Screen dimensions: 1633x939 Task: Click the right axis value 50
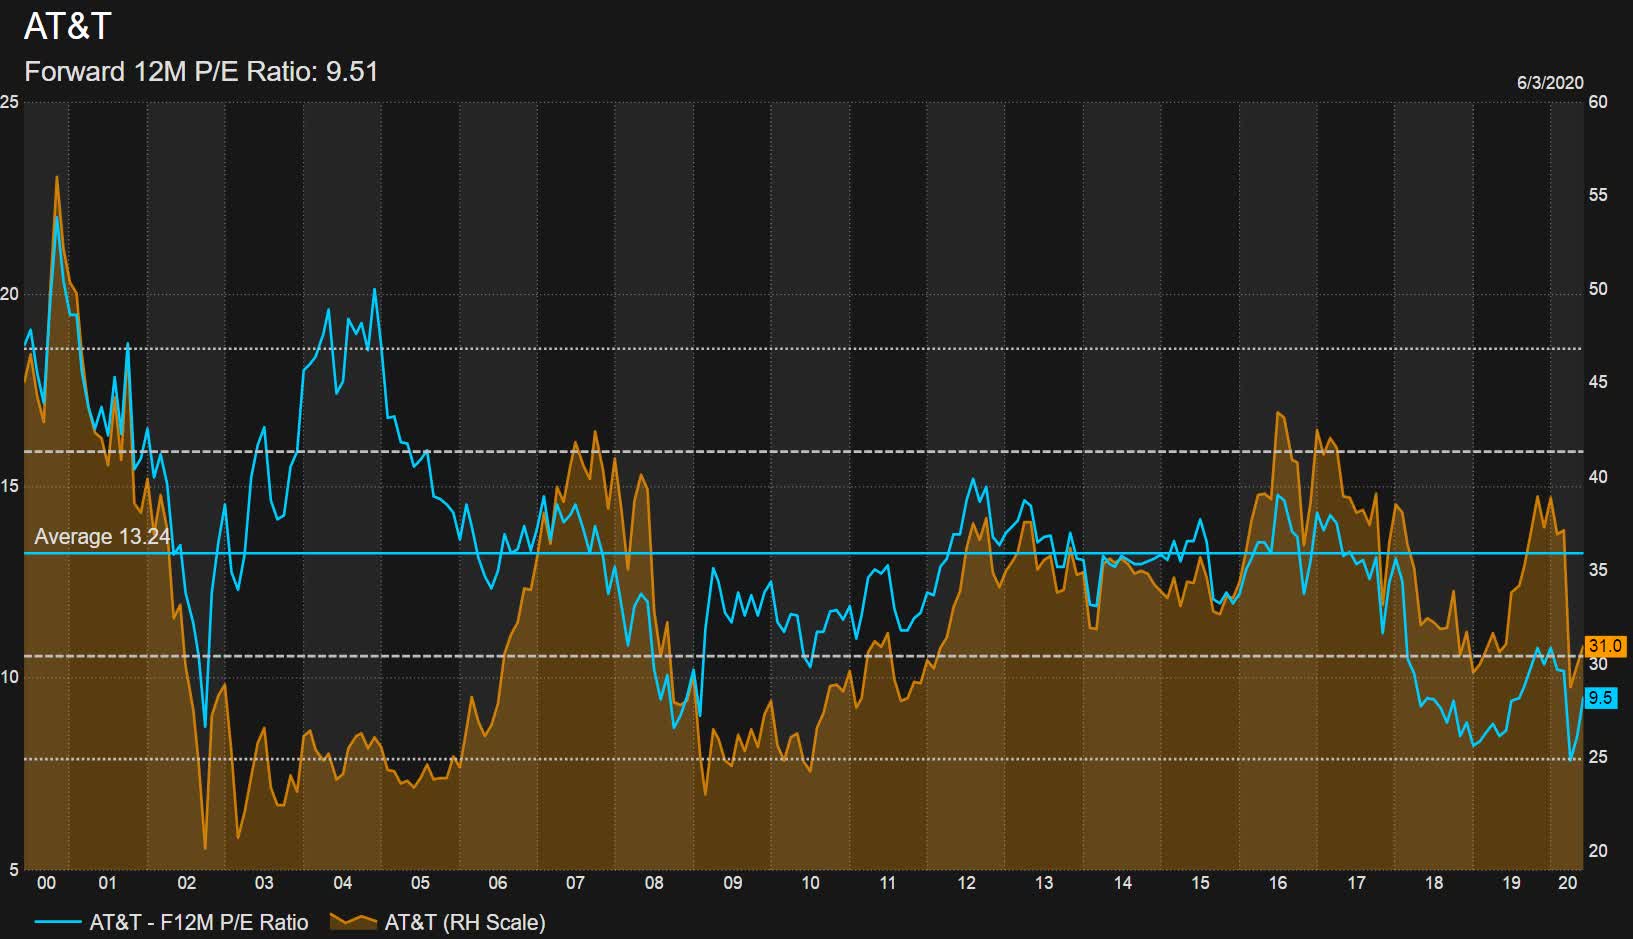(1598, 289)
